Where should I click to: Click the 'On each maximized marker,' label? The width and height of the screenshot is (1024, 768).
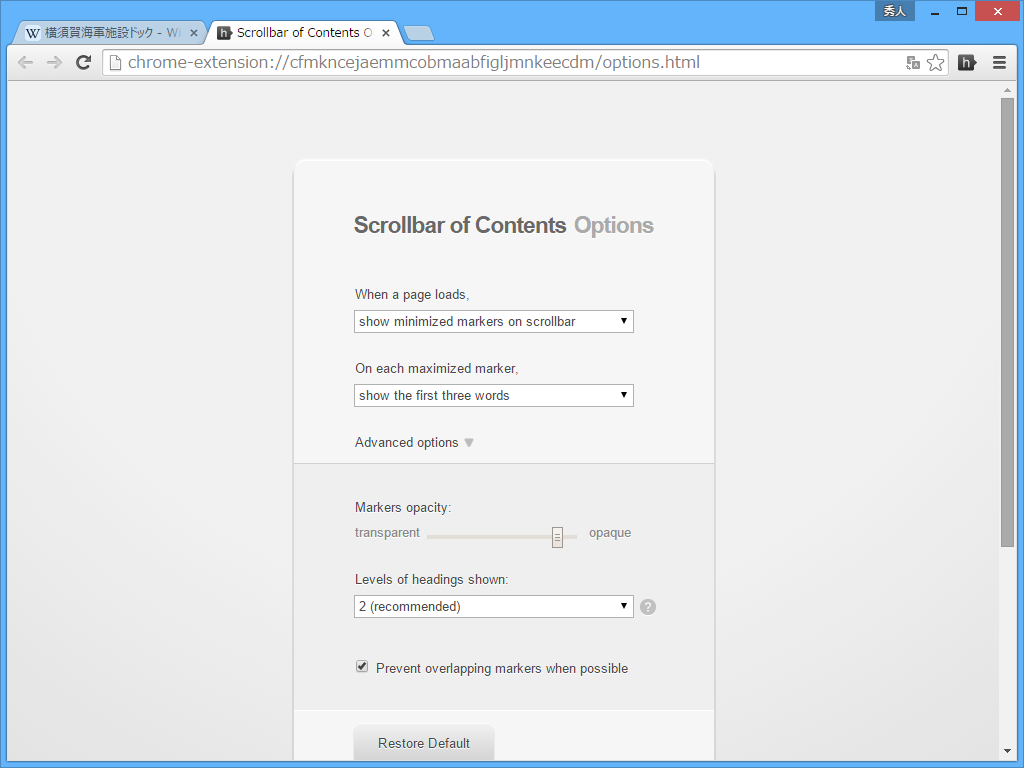pos(437,368)
